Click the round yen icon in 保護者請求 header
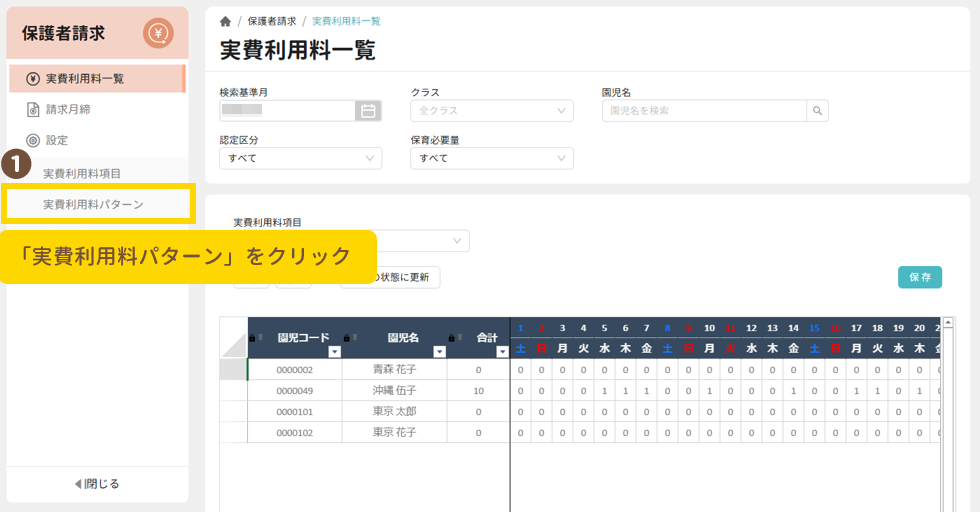This screenshot has width=980, height=512. (158, 33)
